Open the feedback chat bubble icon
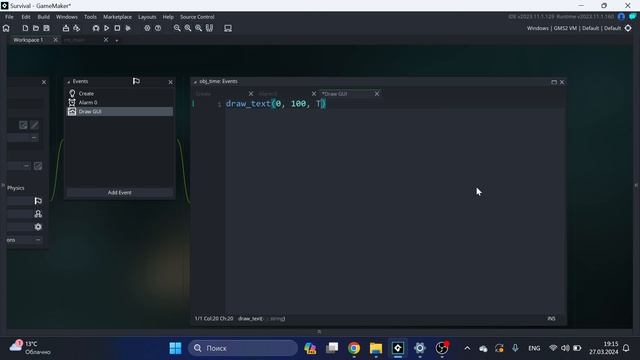The height and width of the screenshot is (360, 640). click(632, 17)
